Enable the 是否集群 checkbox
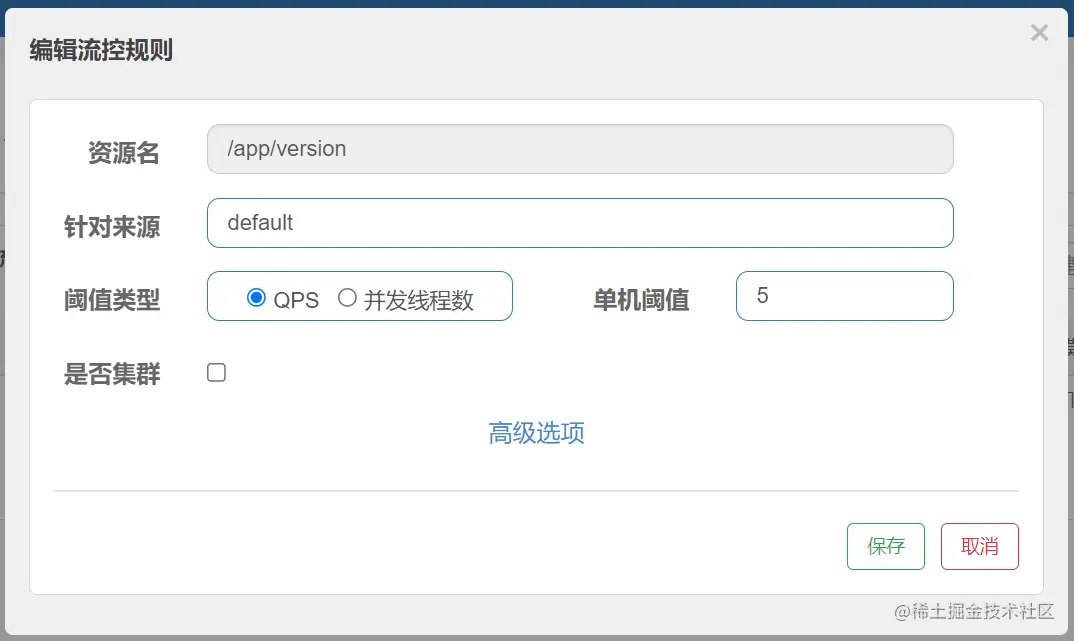This screenshot has height=641, width=1074. click(x=216, y=371)
